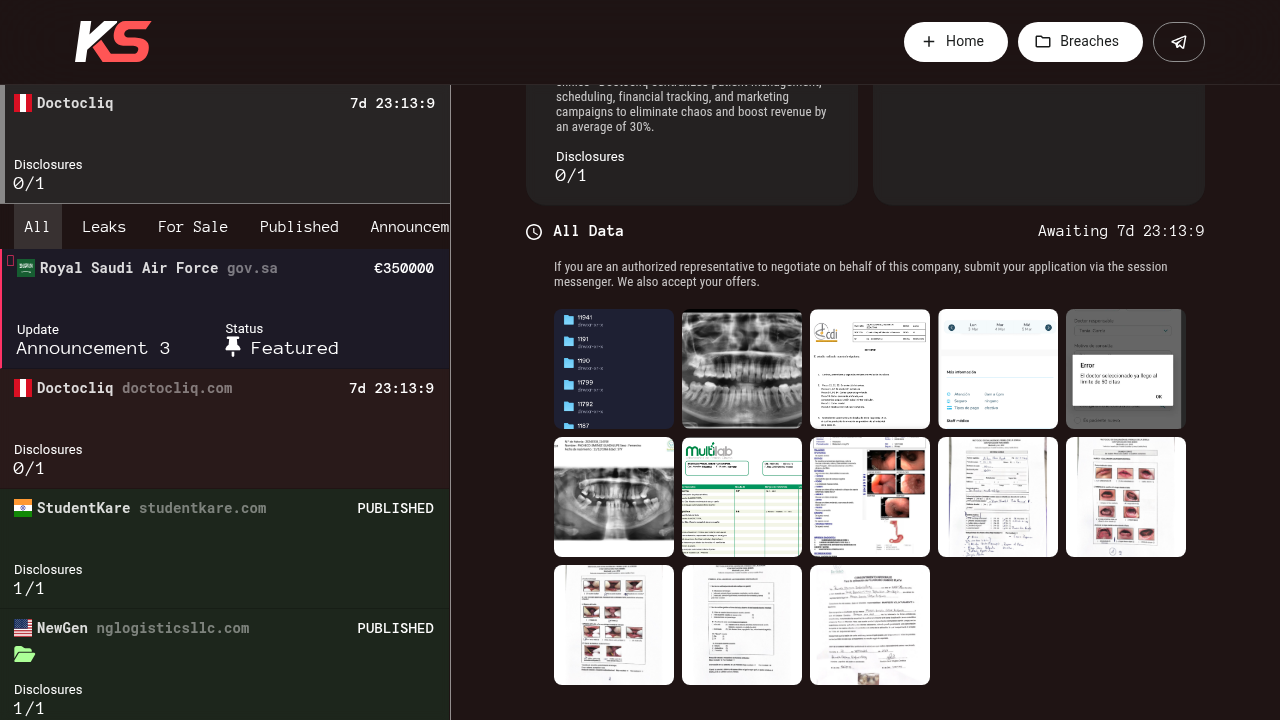
Task: Click the KS logo
Action: click(113, 42)
